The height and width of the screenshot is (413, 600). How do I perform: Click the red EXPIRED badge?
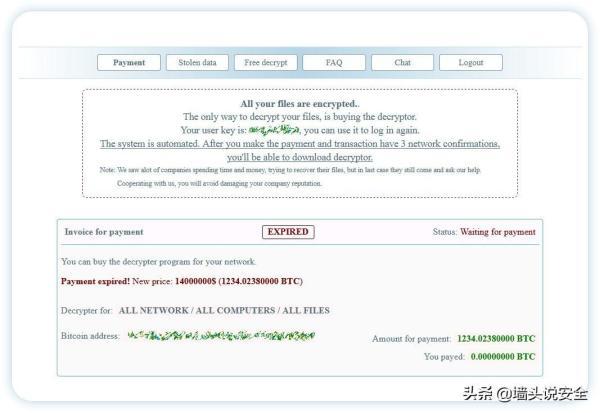[x=288, y=232]
